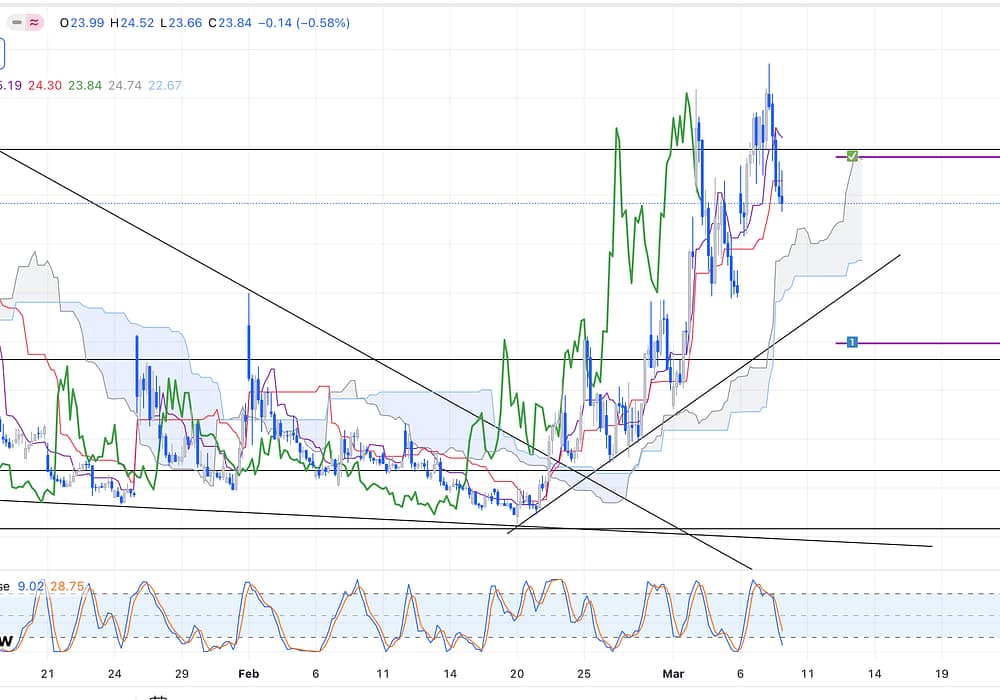Click the Feb label on the time axis
The width and height of the screenshot is (1000, 700).
pyautogui.click(x=248, y=674)
